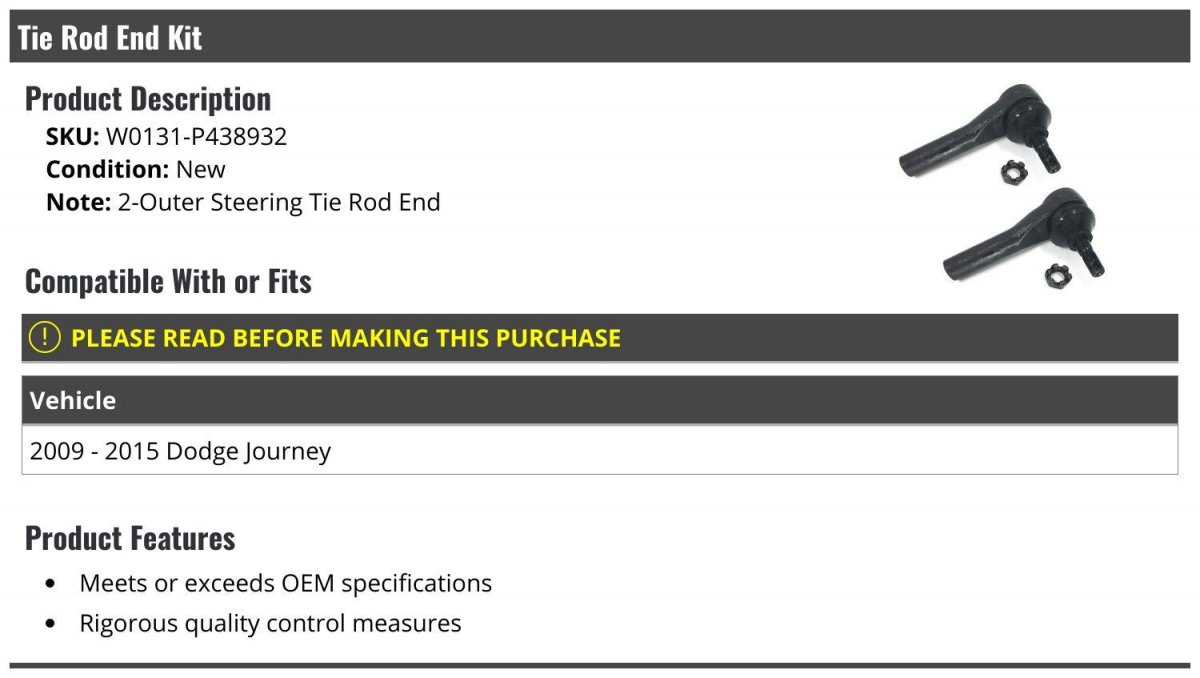Screen dimensions: 1200x678
Task: Click the Condition: New line
Action: pyautogui.click(x=136, y=169)
